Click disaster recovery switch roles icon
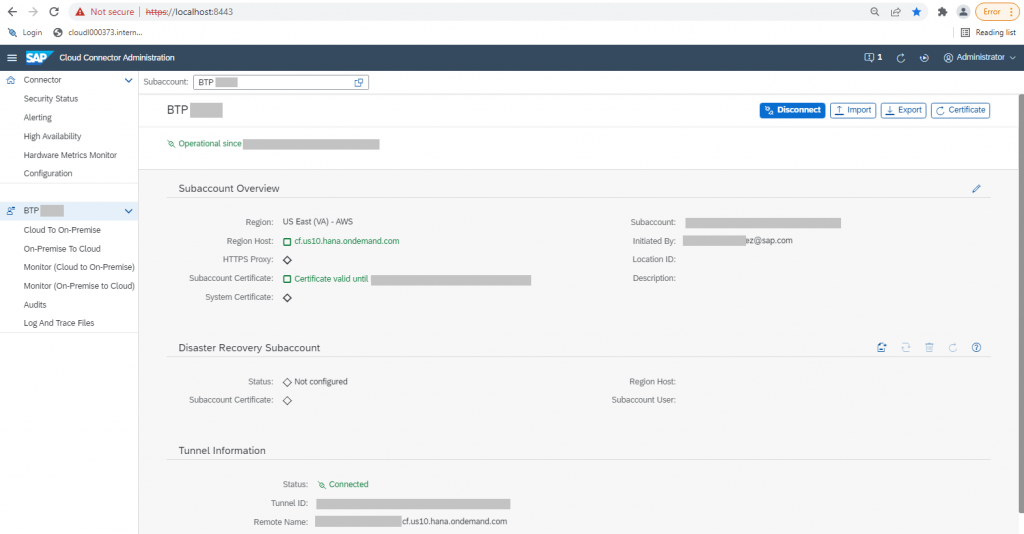The height and width of the screenshot is (534, 1024). coord(906,347)
